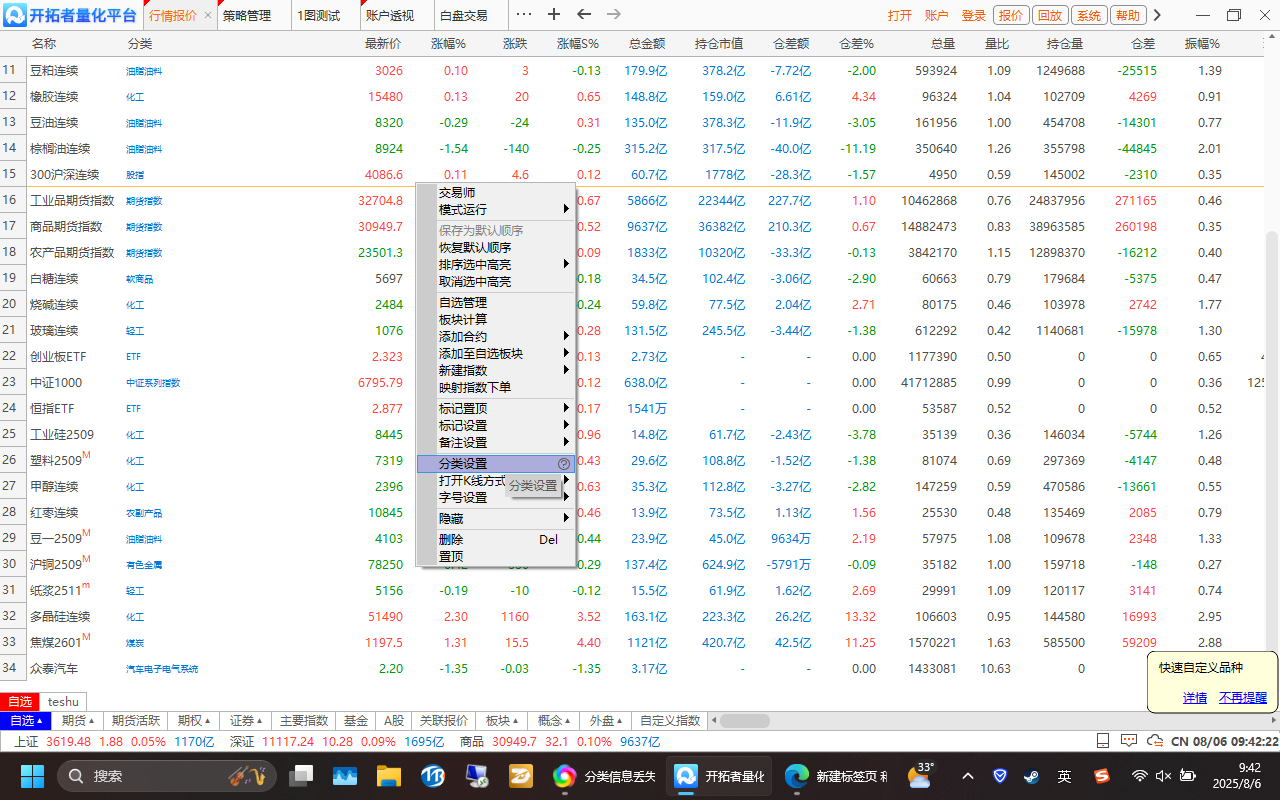Screen dimensions: 1280x800
Task: Expand the 排序选中高亮 submenu
Action: click(x=566, y=265)
